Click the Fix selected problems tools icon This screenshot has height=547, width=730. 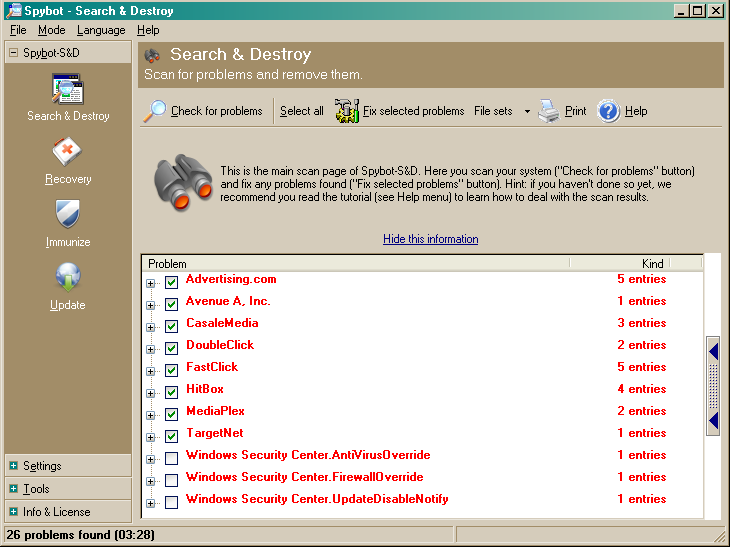347,111
